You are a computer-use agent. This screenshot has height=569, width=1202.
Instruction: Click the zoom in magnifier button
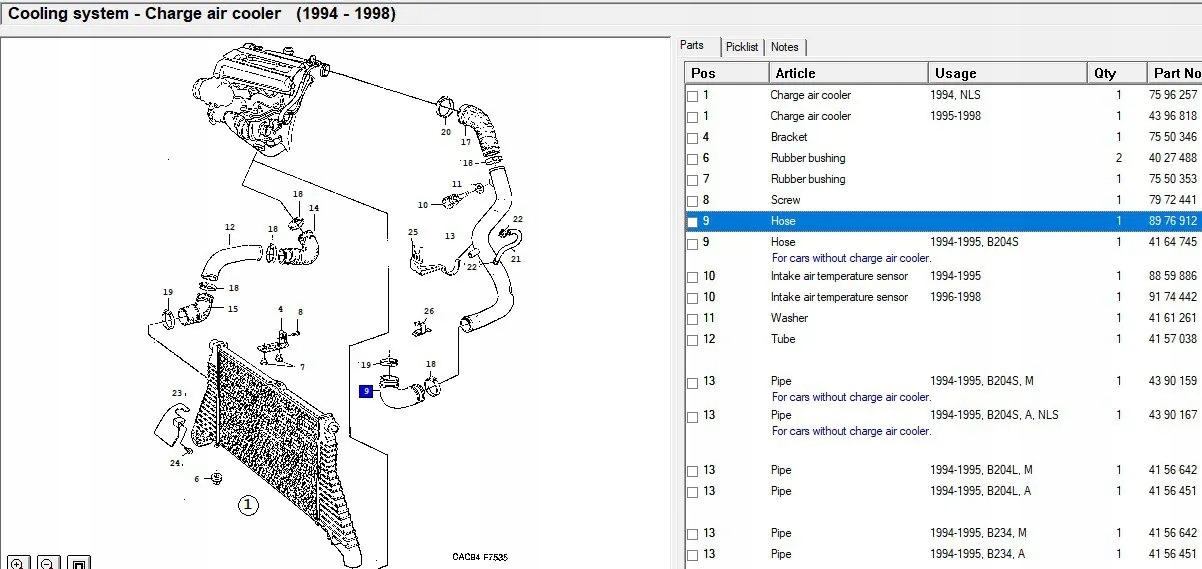tap(17, 562)
